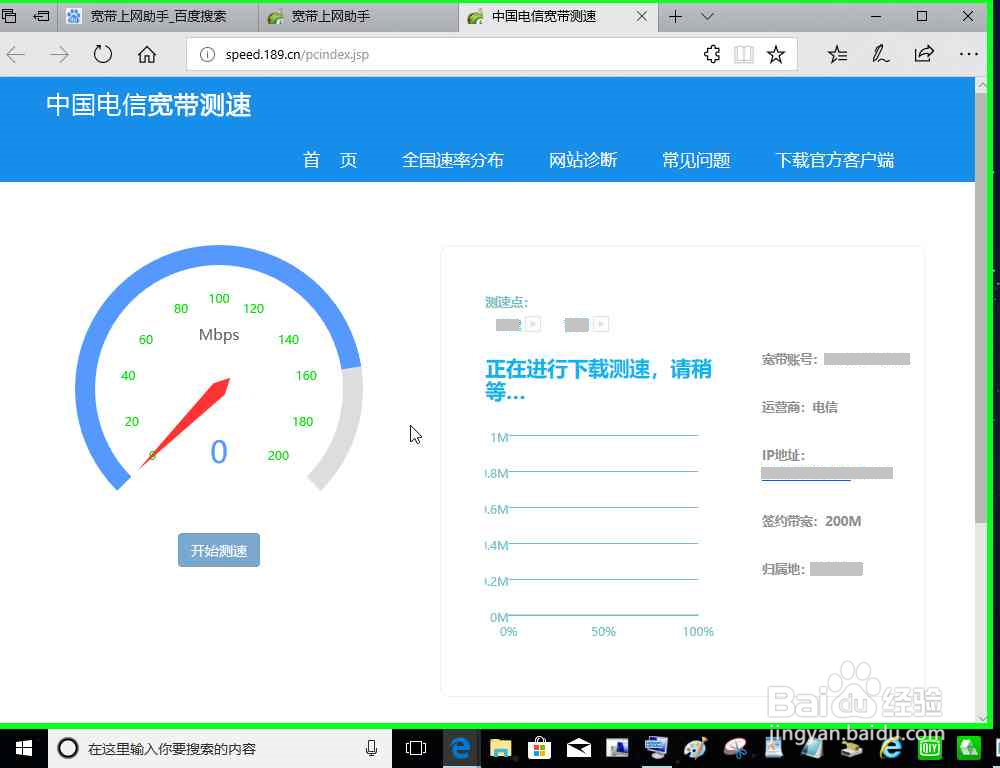Image resolution: width=1000 pixels, height=768 pixels.
Task: Share this page using the share icon
Action: 924,54
